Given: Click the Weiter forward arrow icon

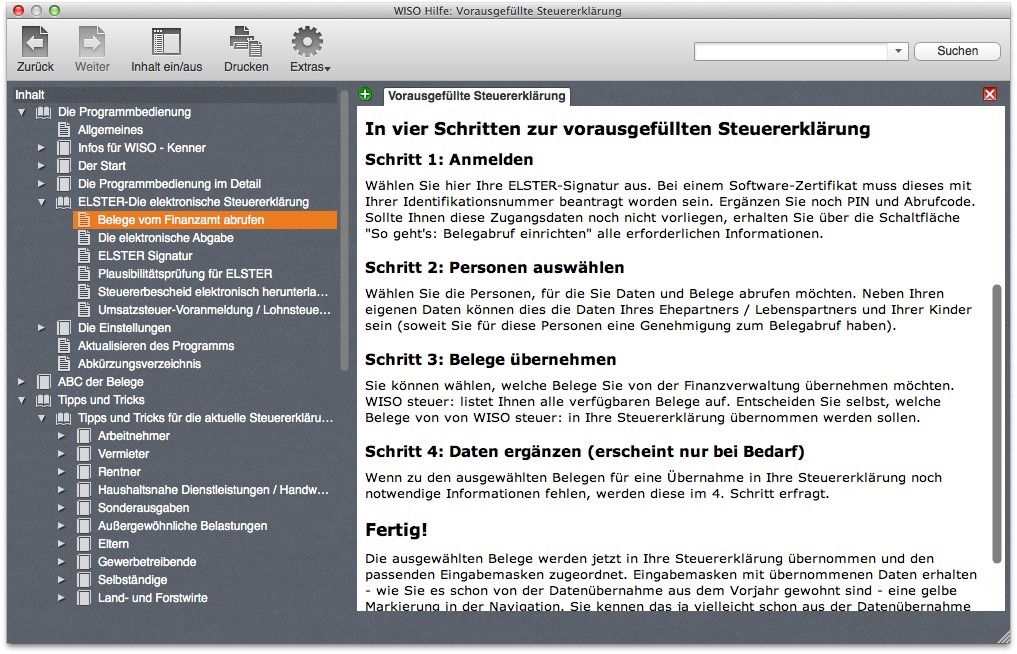Looking at the screenshot, I should 92,42.
